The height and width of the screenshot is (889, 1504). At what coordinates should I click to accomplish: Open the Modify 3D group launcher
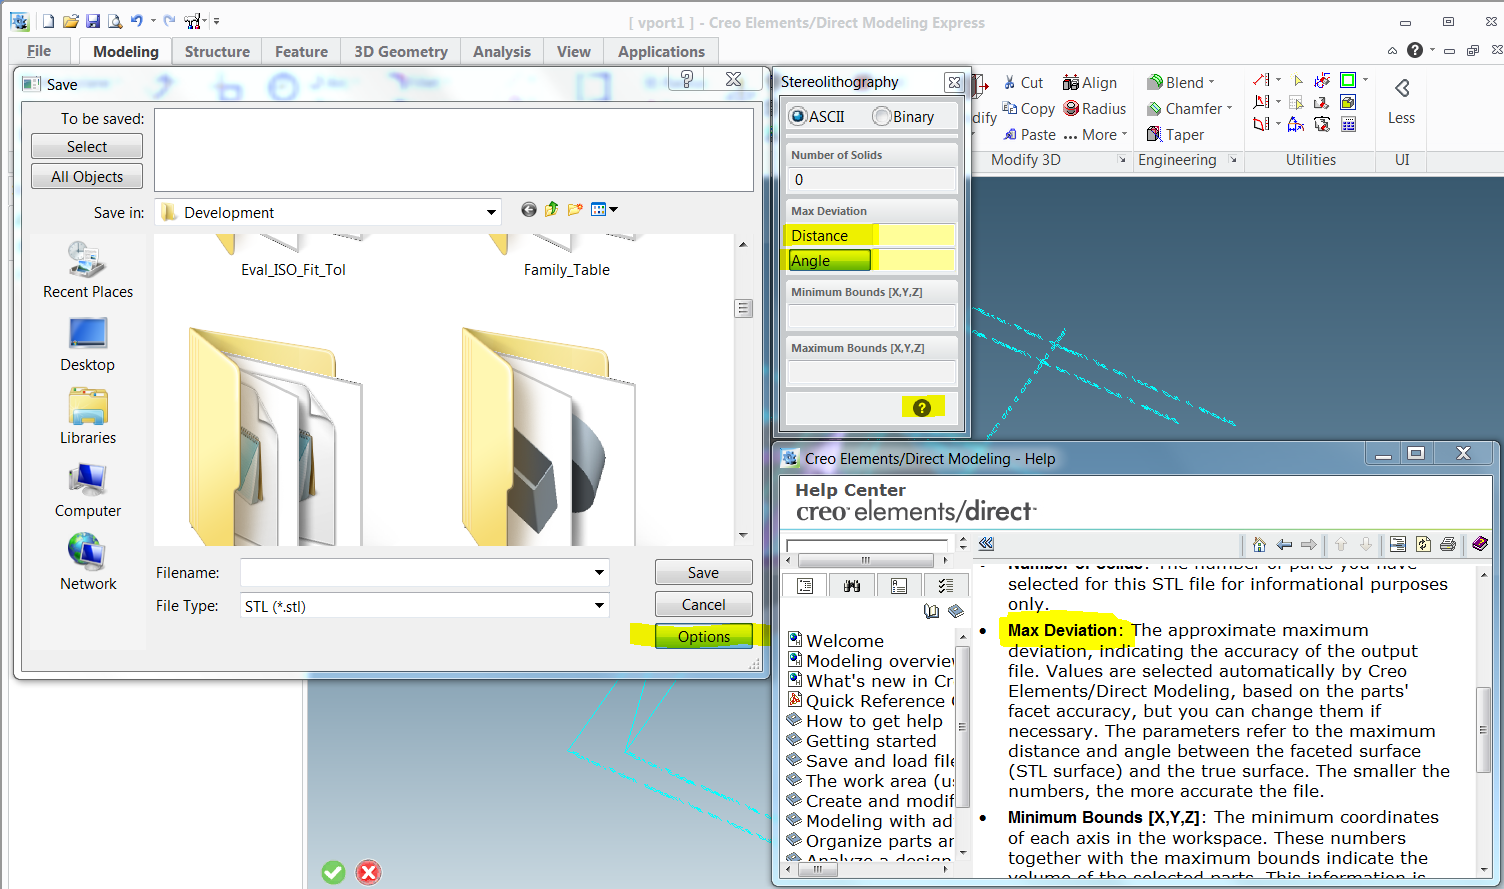point(1121,160)
